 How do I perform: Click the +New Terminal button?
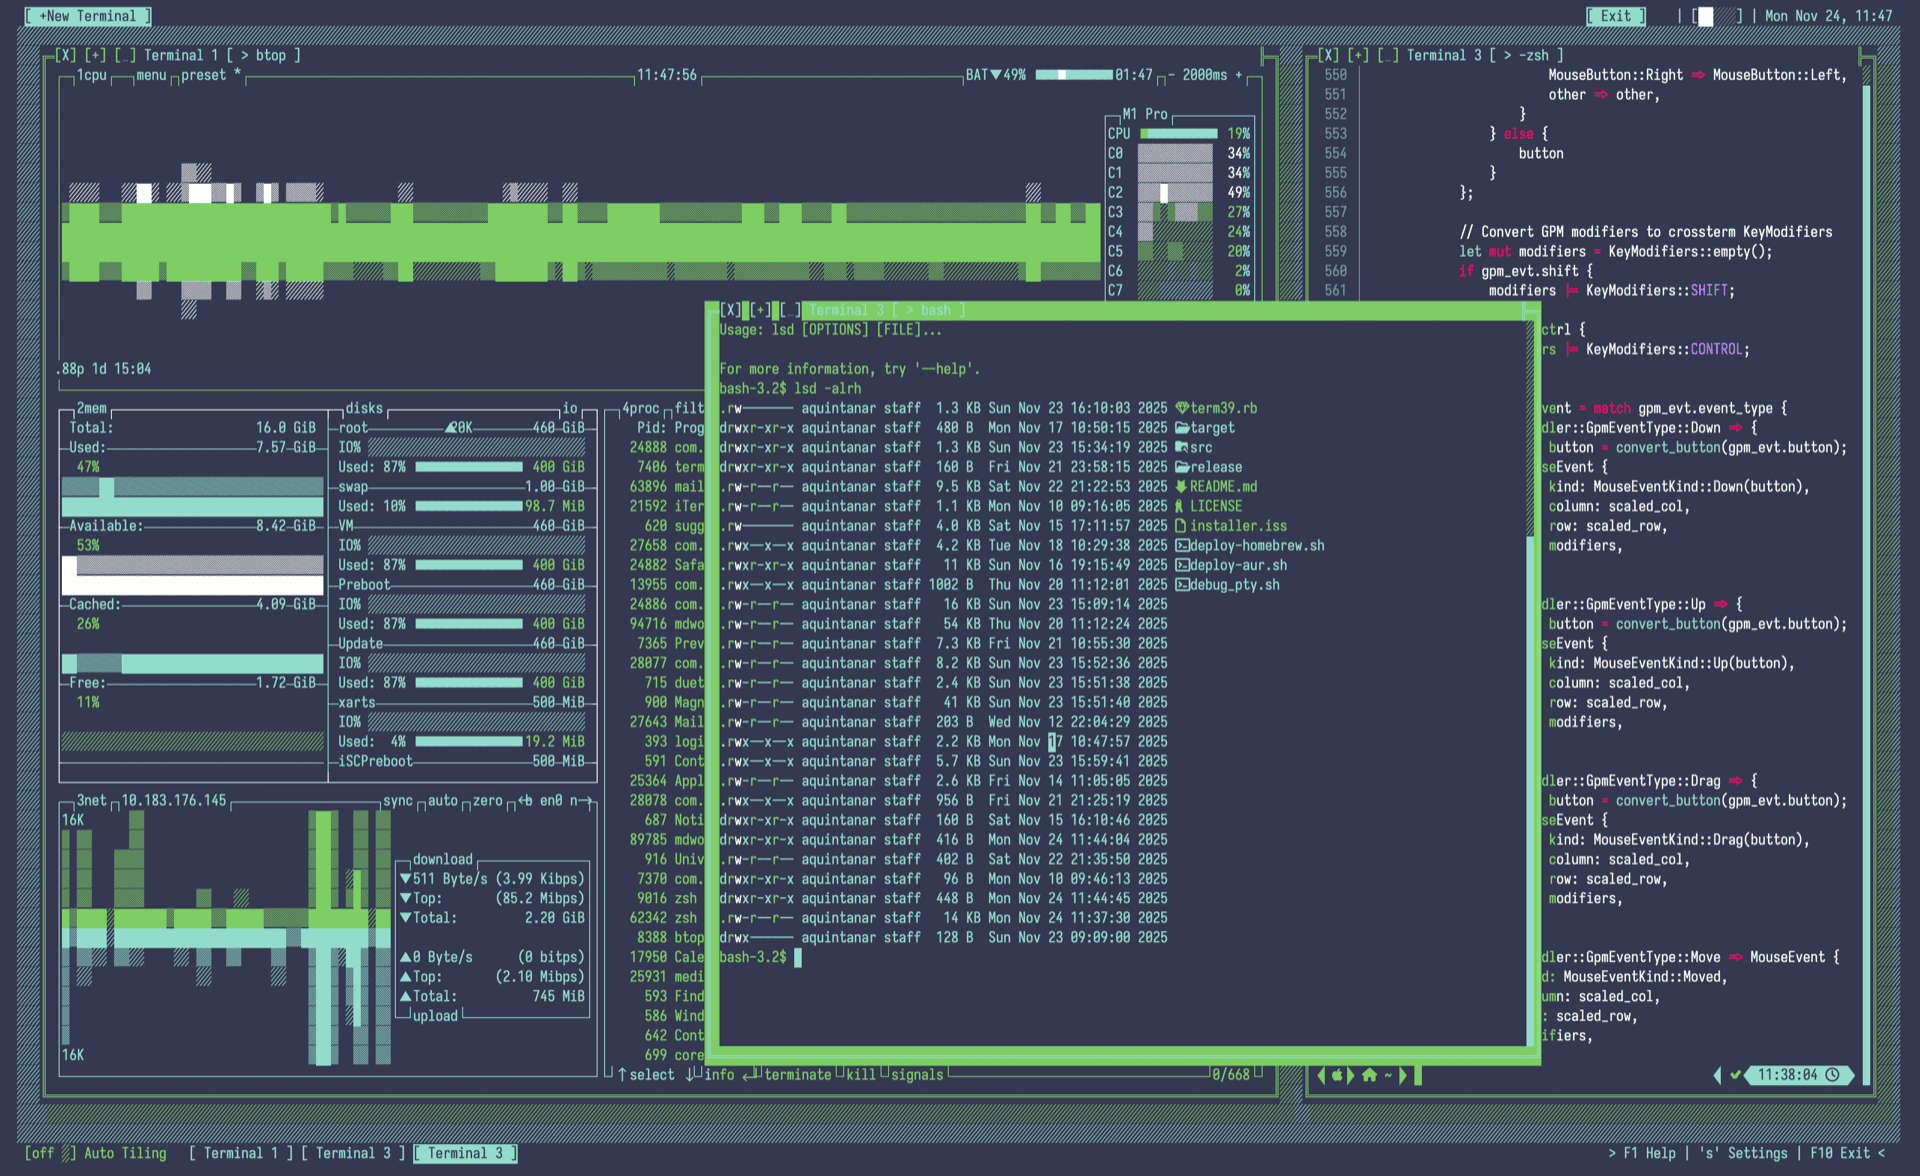[88, 16]
